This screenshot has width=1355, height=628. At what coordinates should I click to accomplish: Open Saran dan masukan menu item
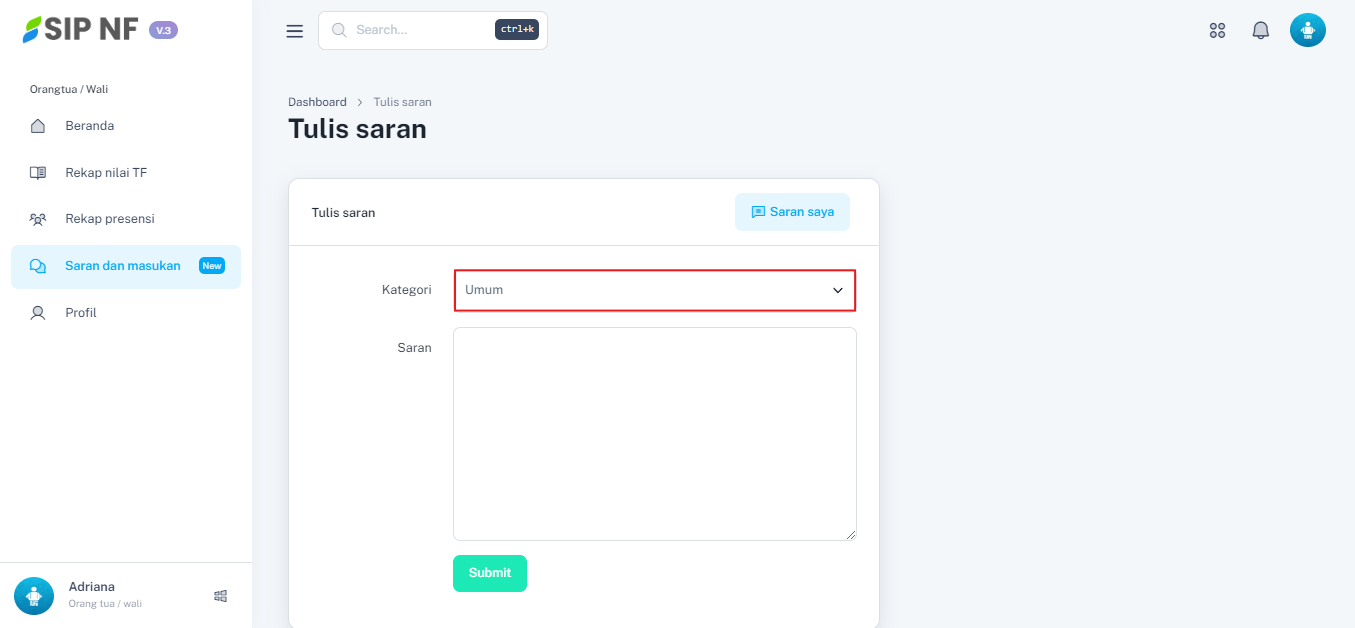pyautogui.click(x=123, y=266)
